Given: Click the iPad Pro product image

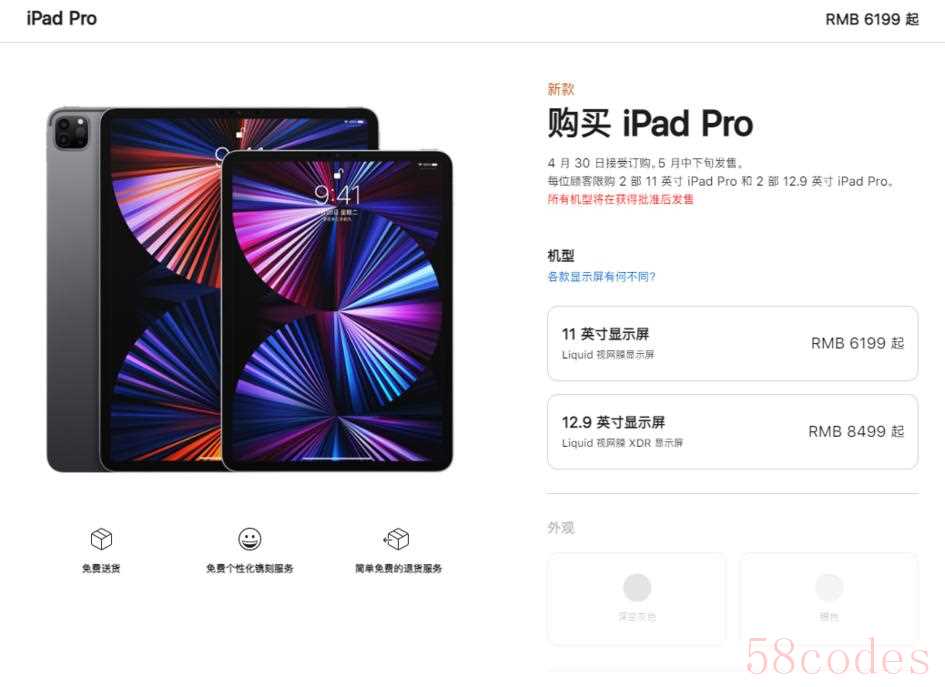Looking at the screenshot, I should coord(250,289).
